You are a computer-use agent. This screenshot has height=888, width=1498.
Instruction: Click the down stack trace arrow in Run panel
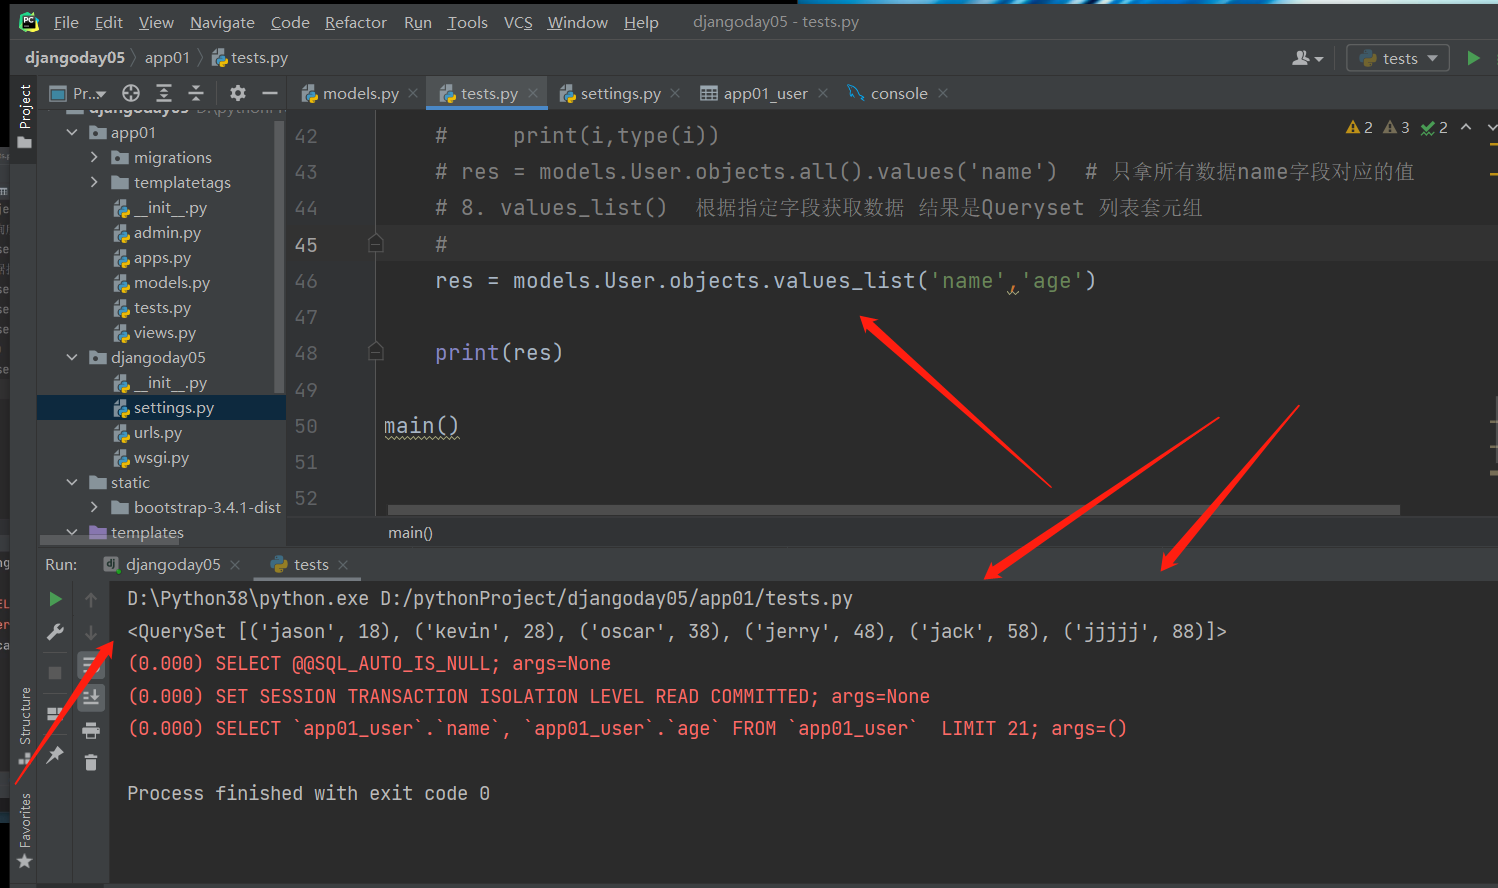(91, 632)
